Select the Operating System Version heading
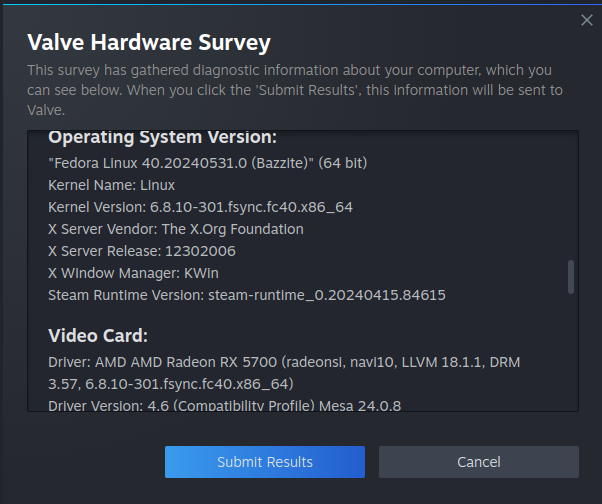The width and height of the screenshot is (602, 504). pos(162,137)
